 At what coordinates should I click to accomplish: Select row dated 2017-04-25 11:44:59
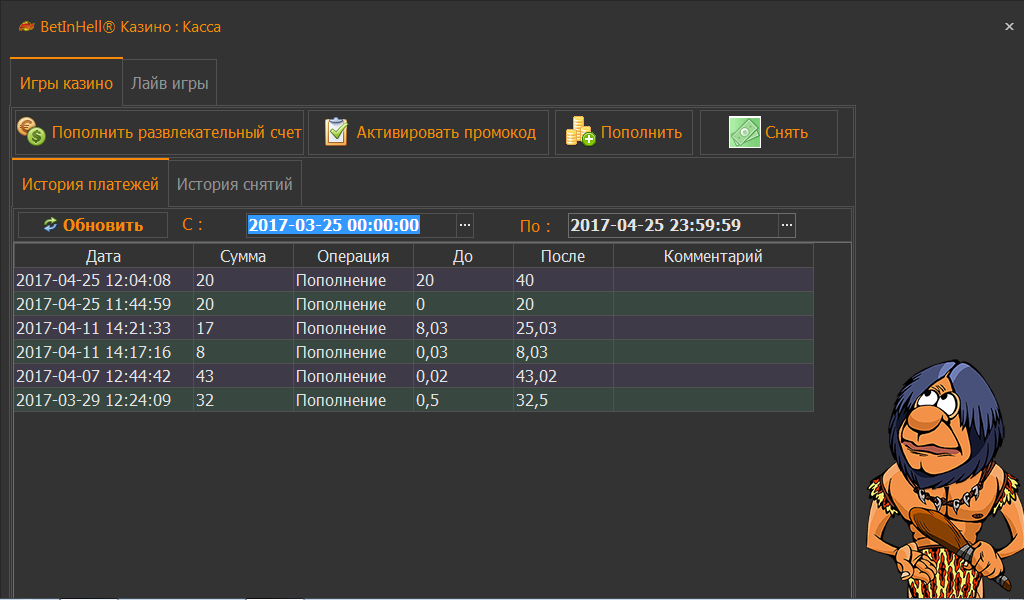[x=413, y=304]
